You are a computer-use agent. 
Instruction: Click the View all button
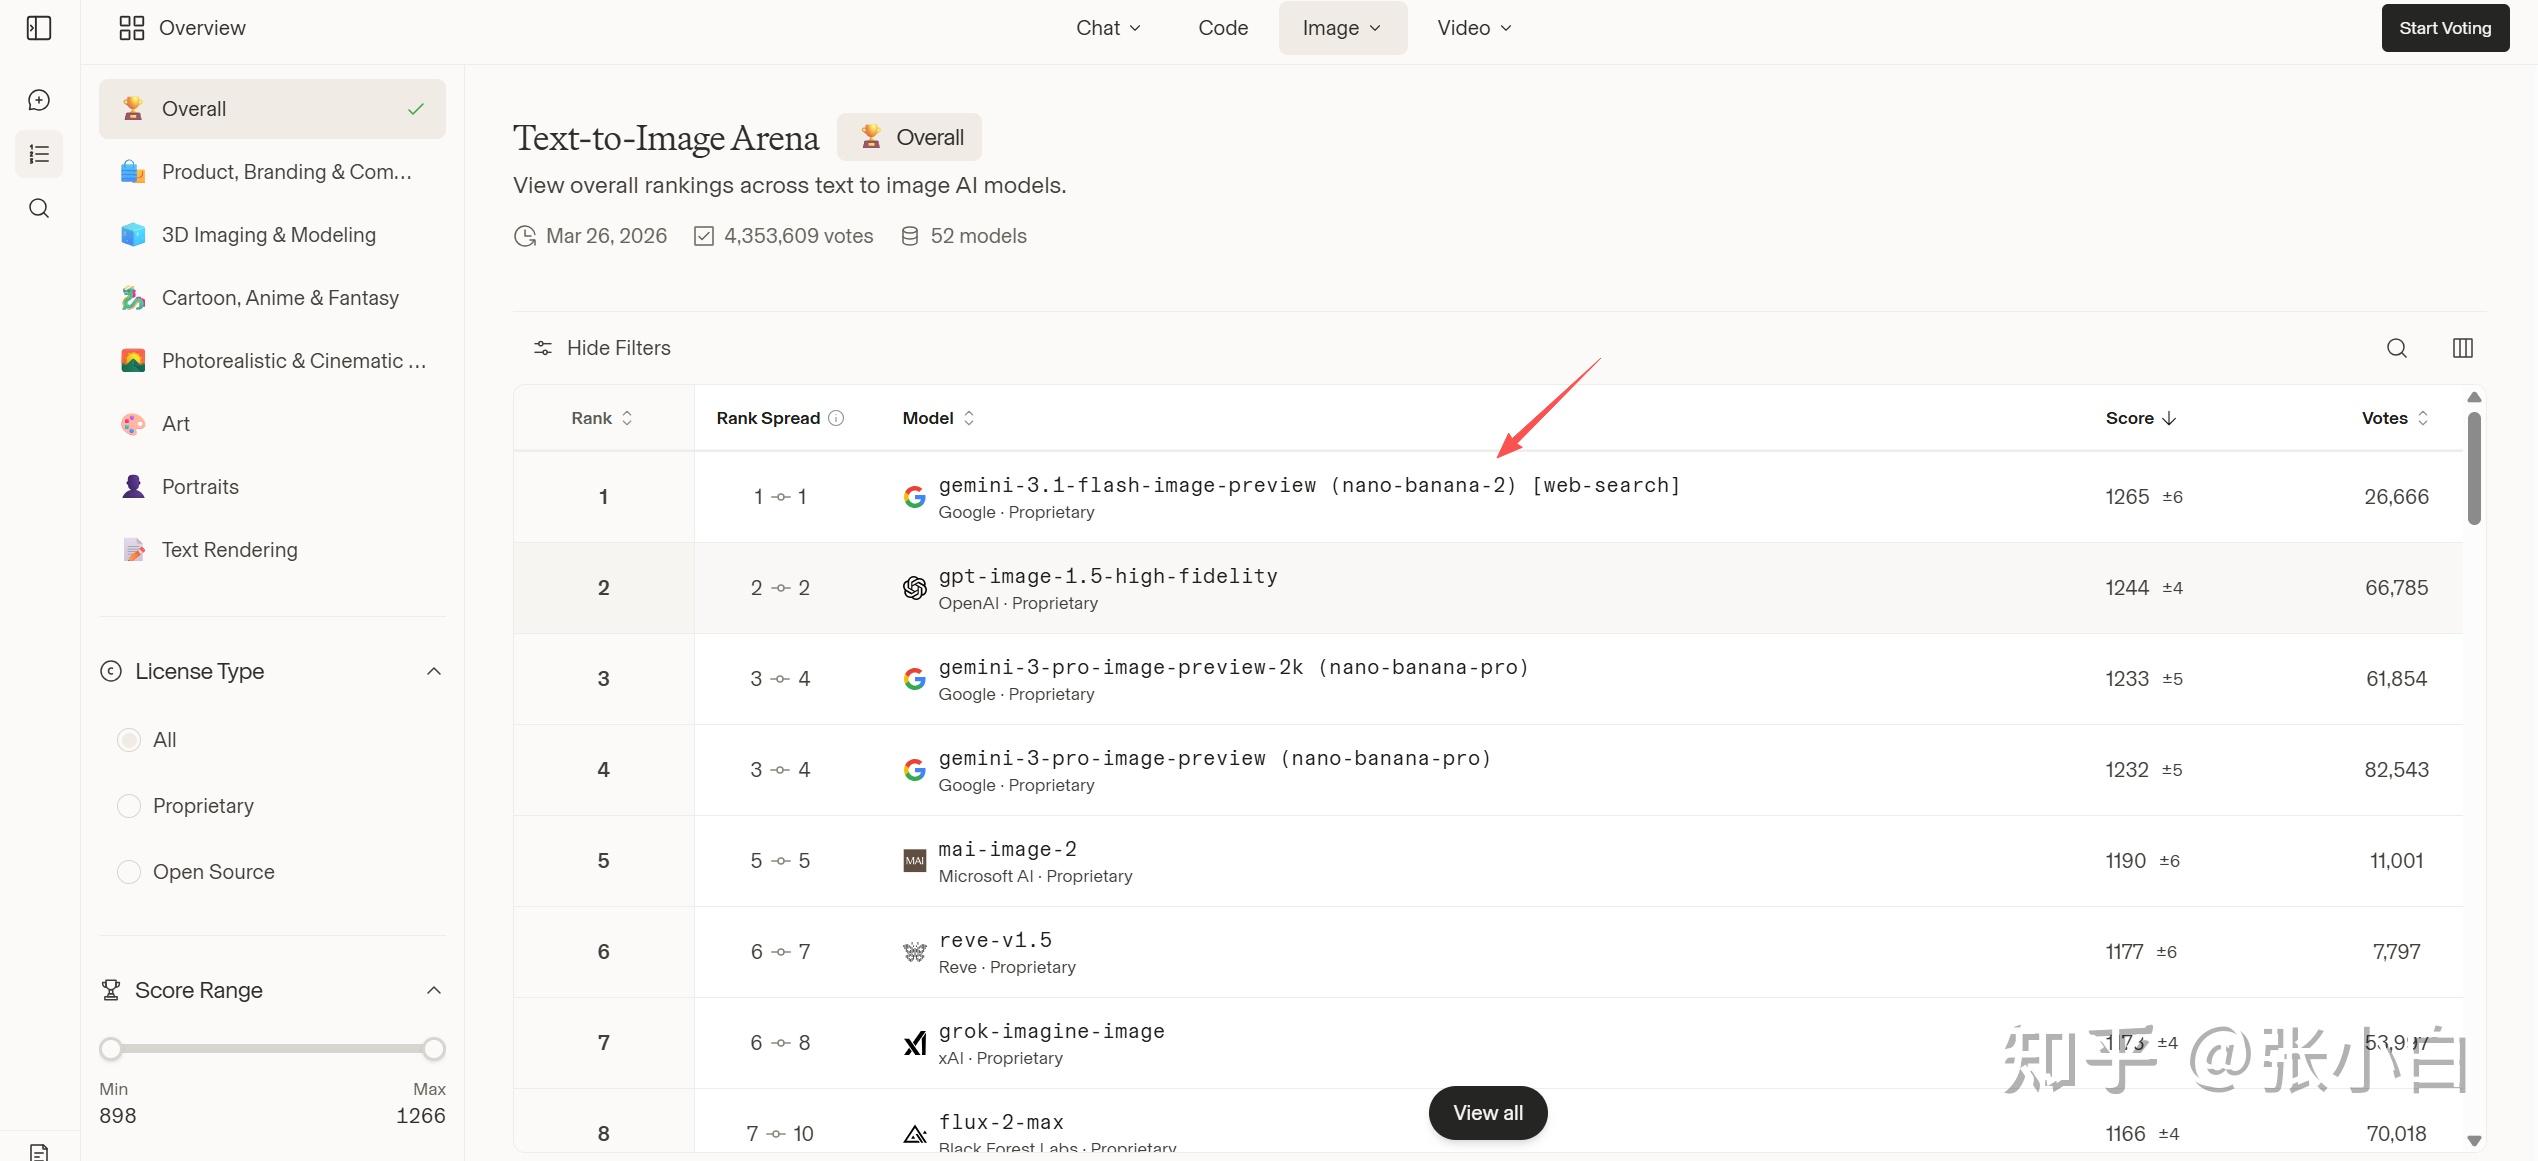1487,1113
